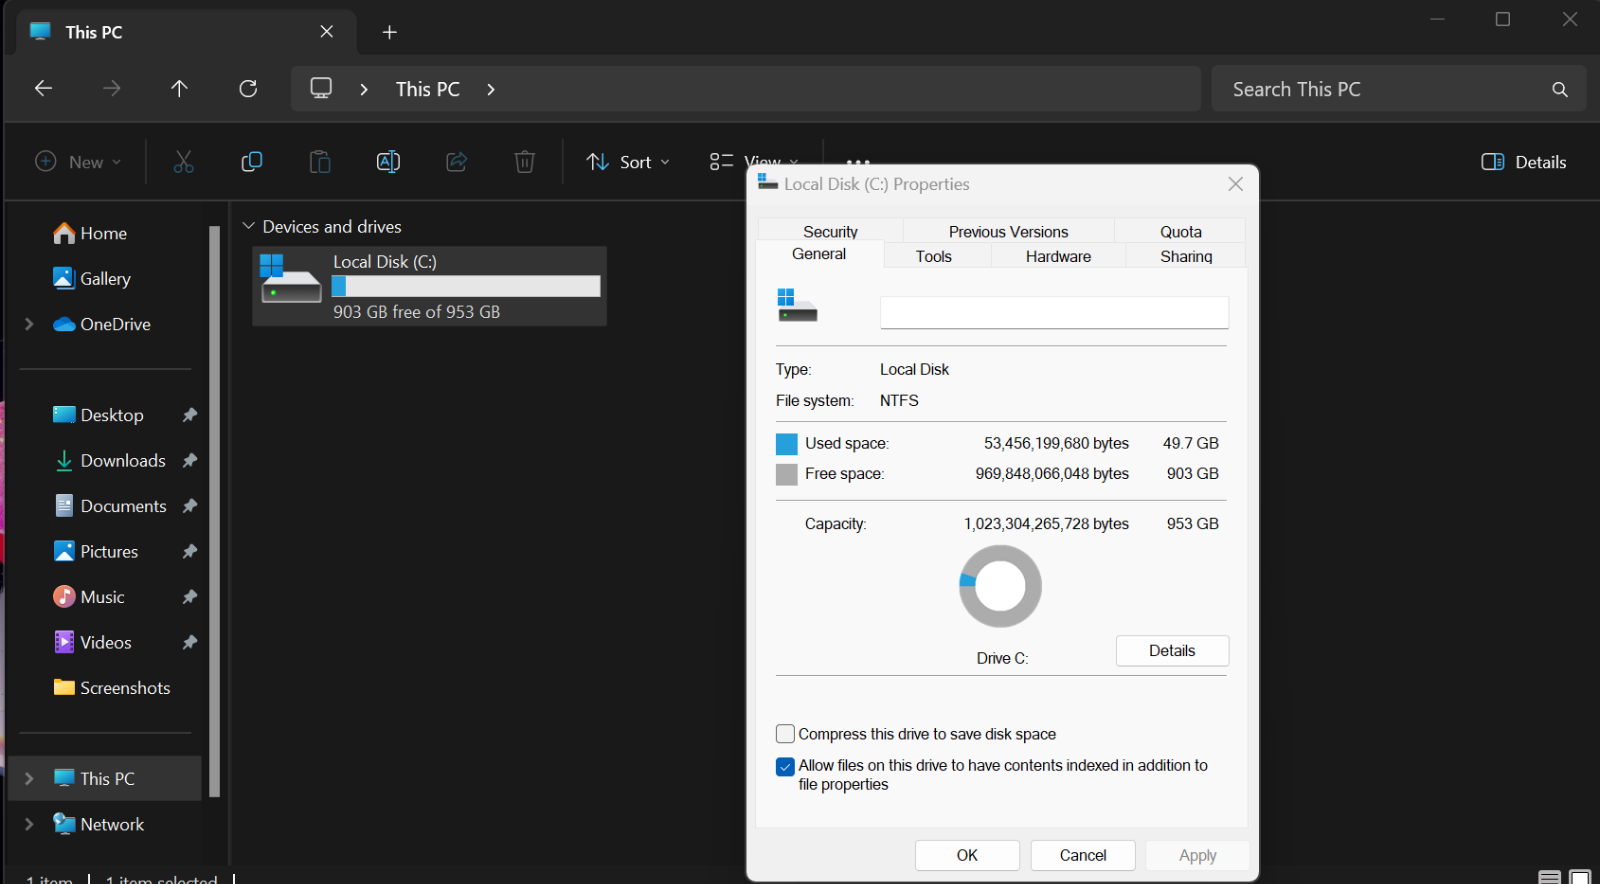
Task: Open Downloads folder in sidebar
Action: (123, 460)
